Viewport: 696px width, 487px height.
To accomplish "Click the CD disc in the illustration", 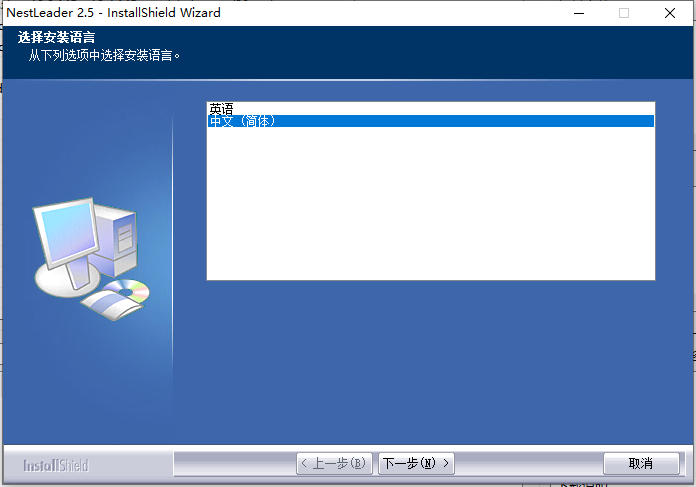I will click(127, 291).
